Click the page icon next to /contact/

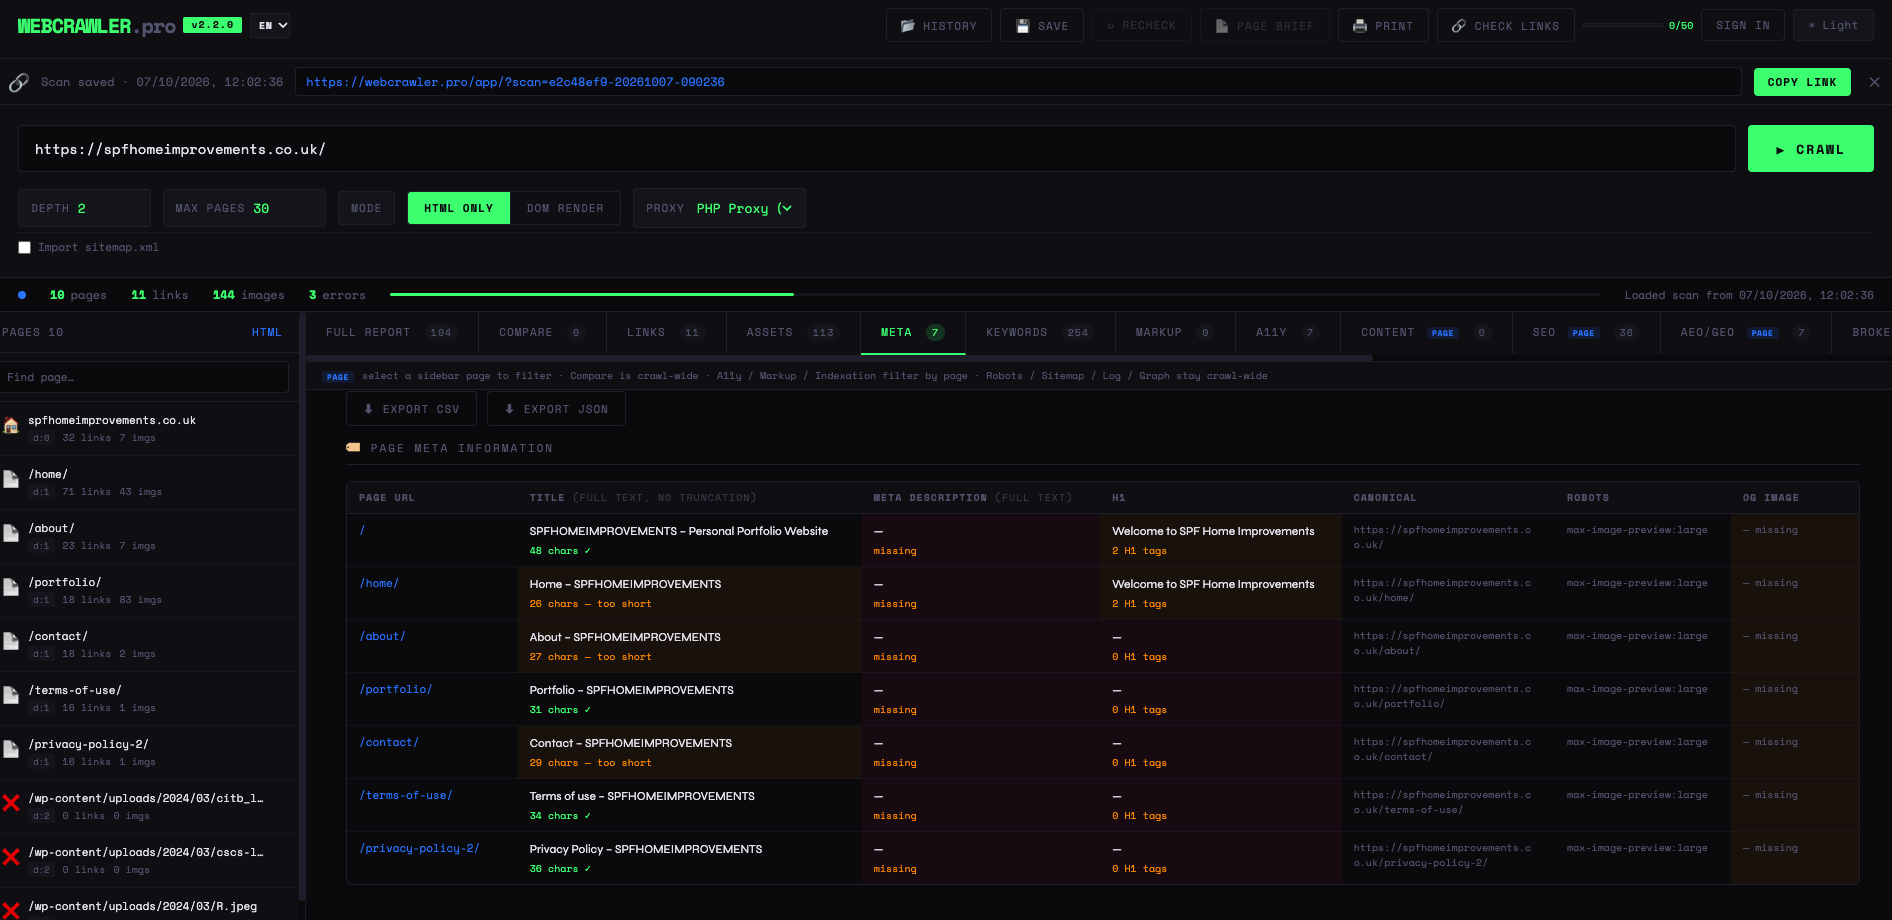pos(11,641)
